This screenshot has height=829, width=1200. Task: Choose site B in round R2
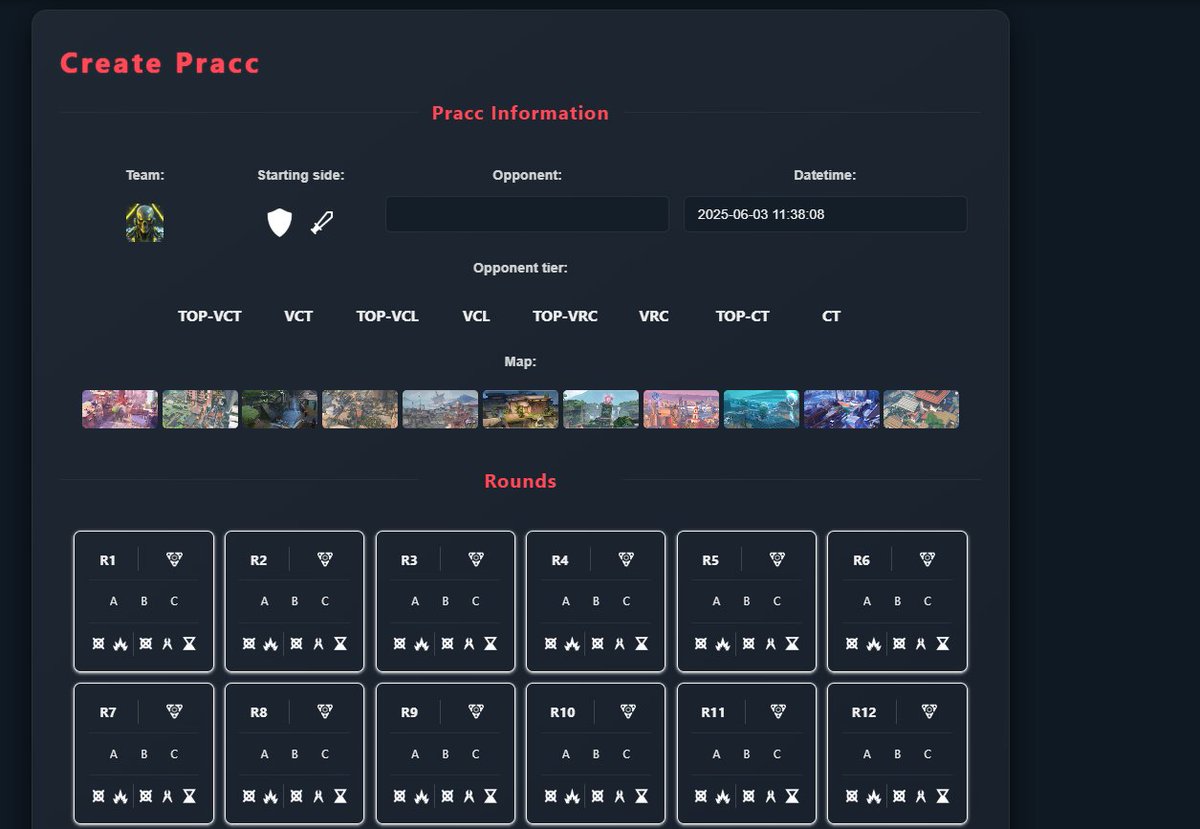tap(295, 601)
